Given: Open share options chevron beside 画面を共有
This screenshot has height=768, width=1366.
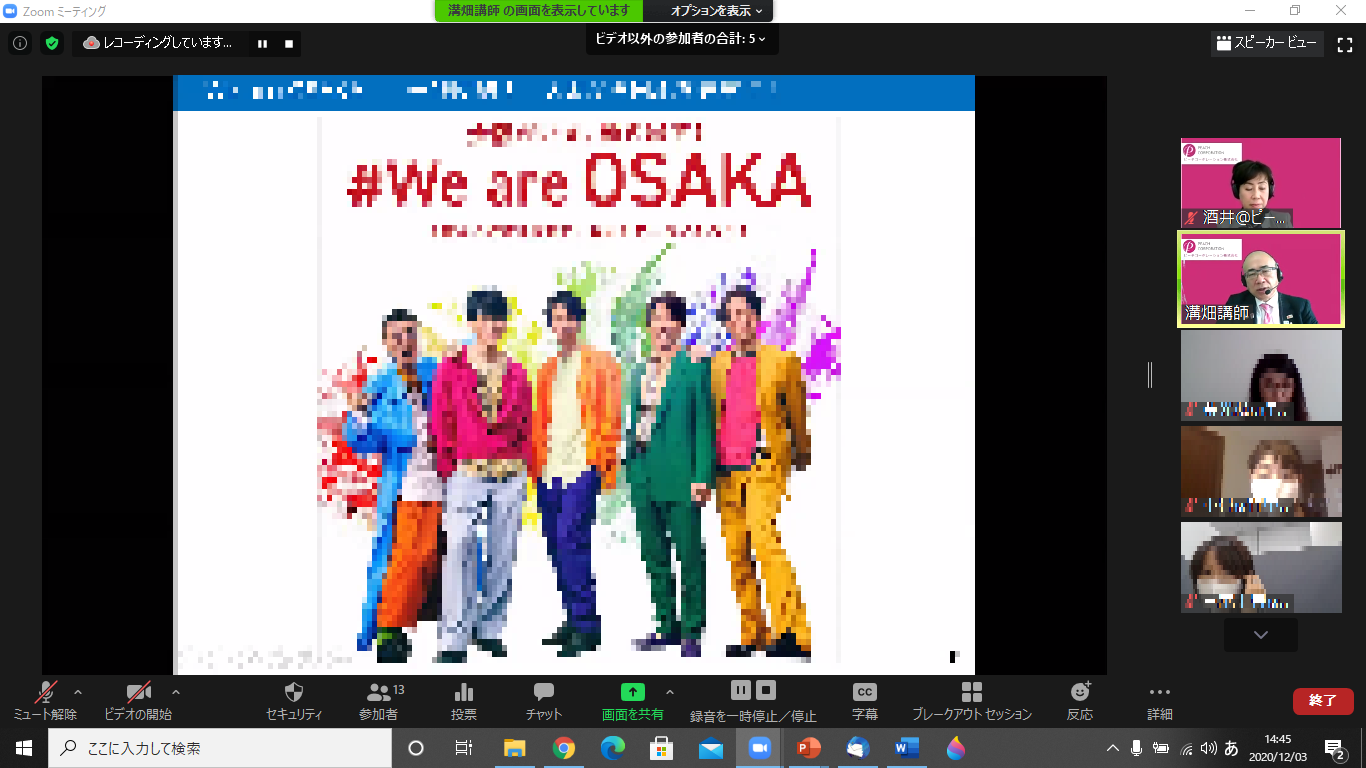Looking at the screenshot, I should pos(670,692).
